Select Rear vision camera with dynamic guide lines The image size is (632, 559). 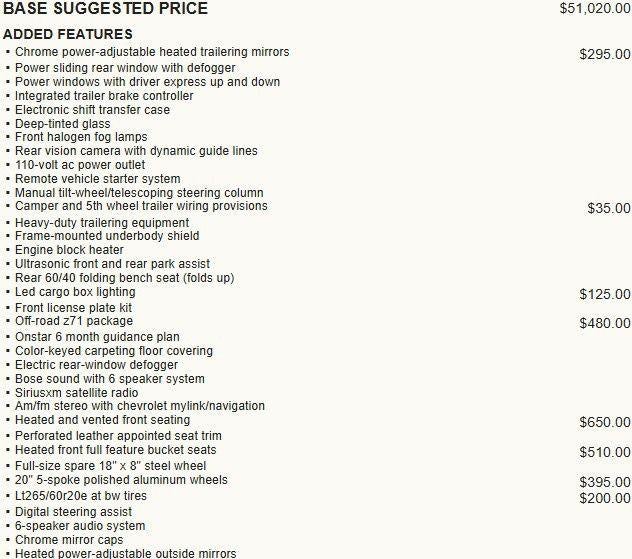pos(136,151)
